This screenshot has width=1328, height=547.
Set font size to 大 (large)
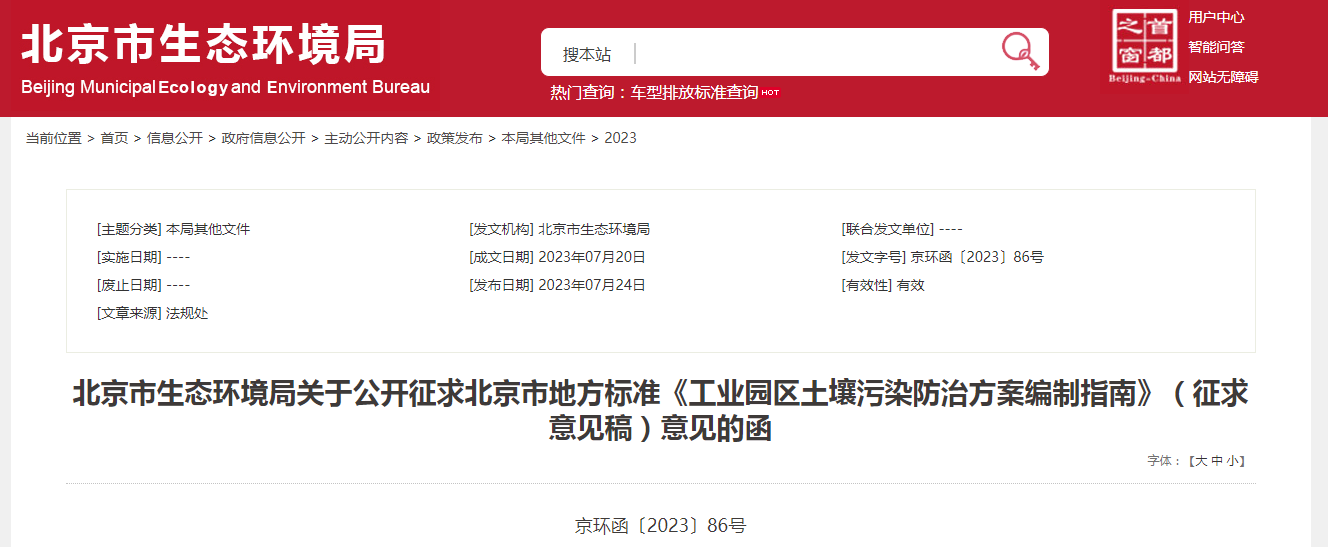coord(1202,461)
